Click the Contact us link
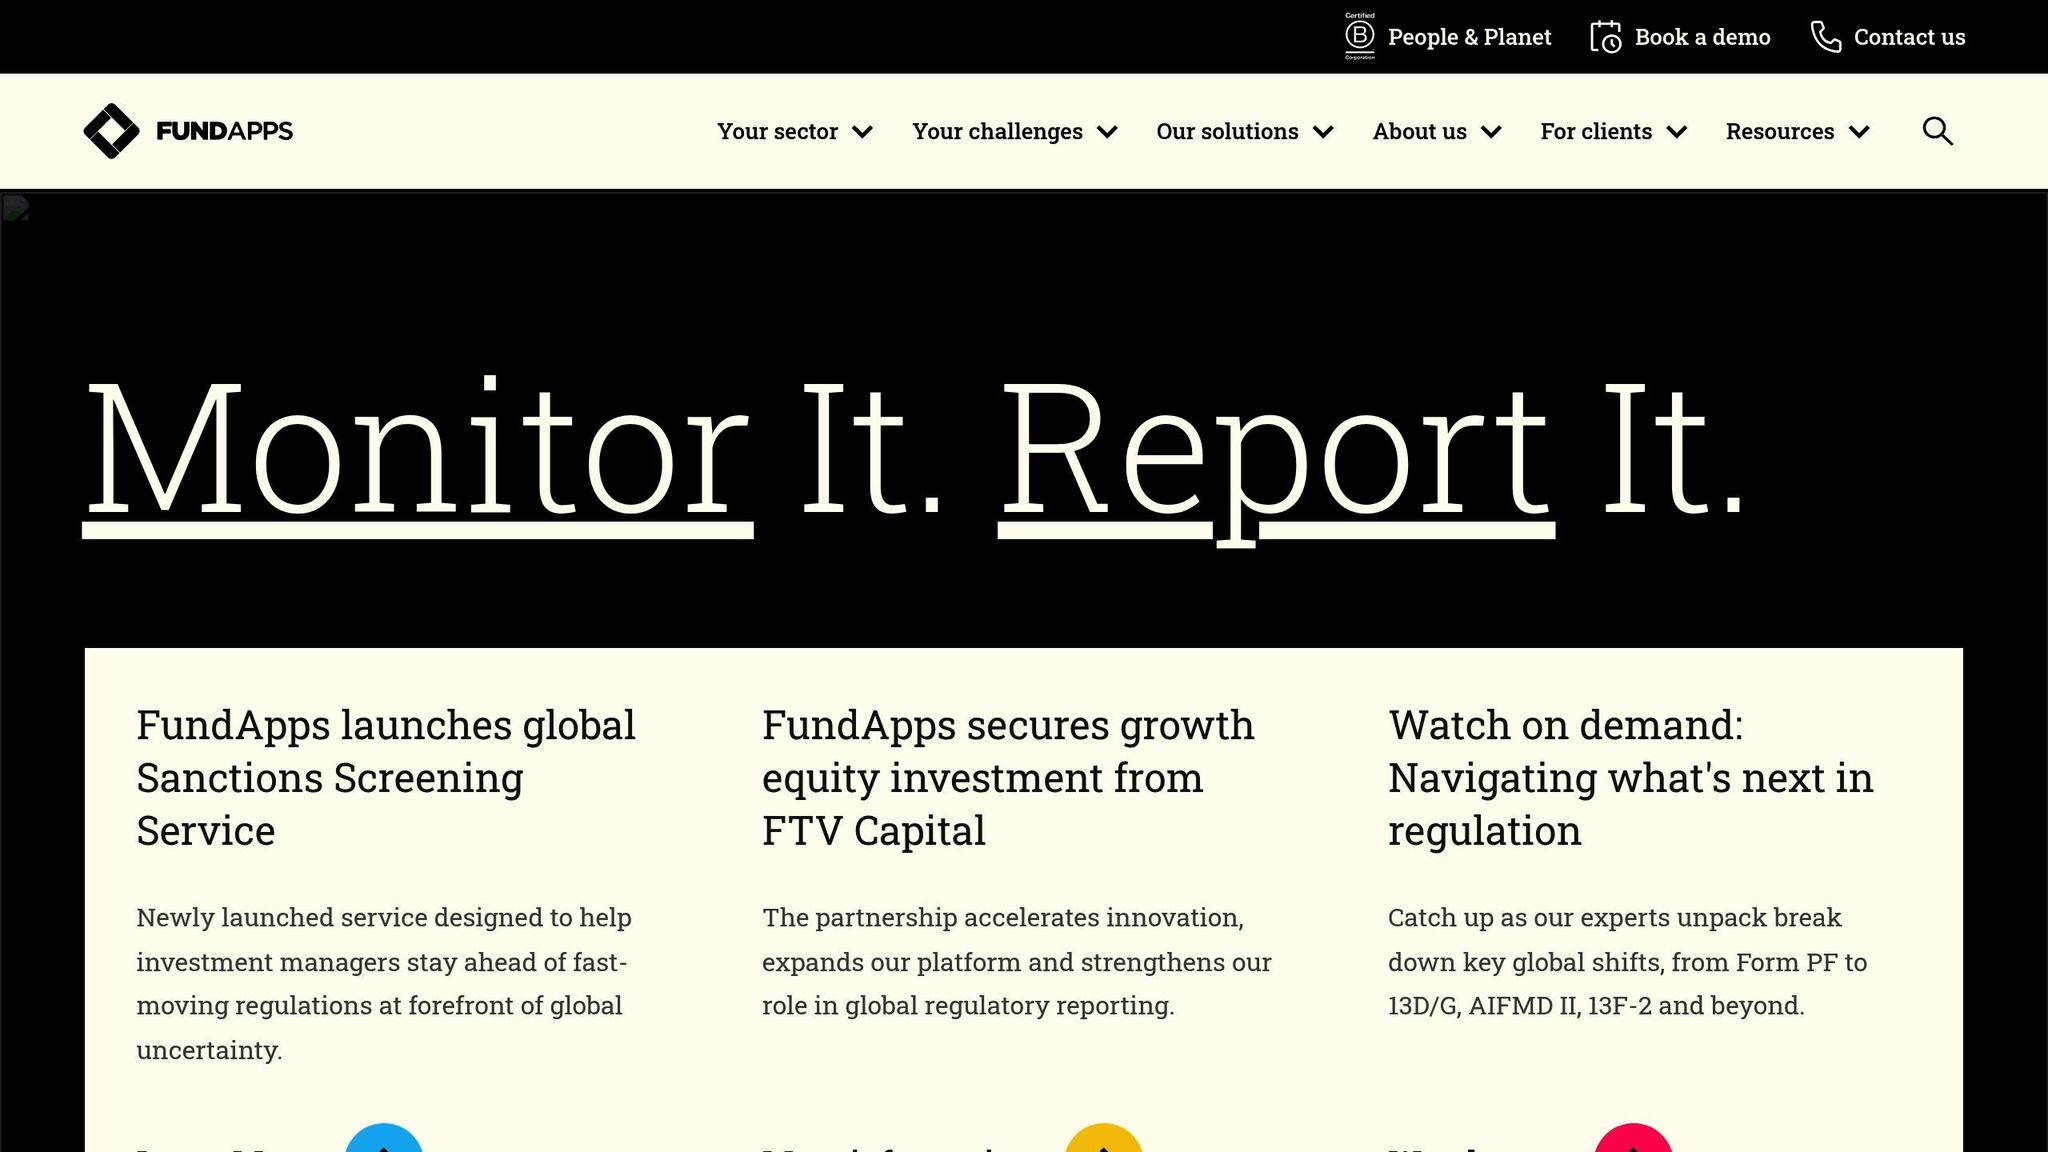Screen dimensions: 2048x1152 1909,37
